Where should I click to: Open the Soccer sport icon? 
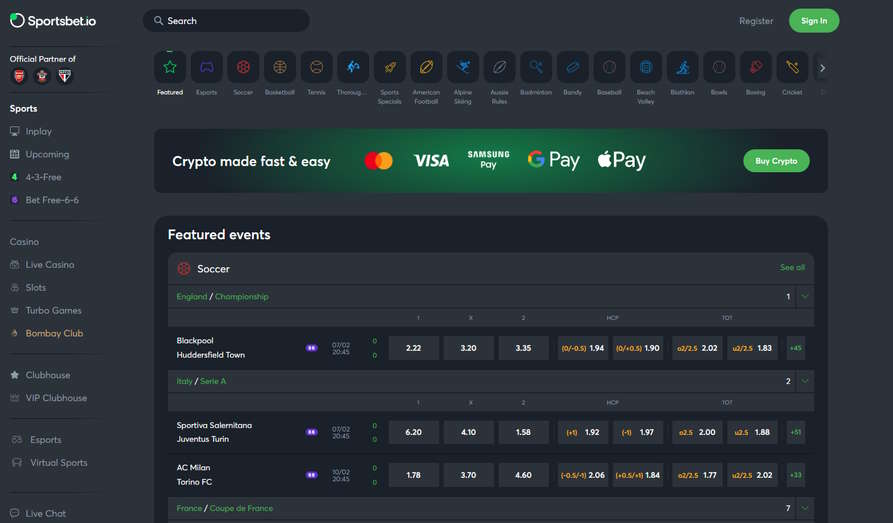[x=243, y=68]
